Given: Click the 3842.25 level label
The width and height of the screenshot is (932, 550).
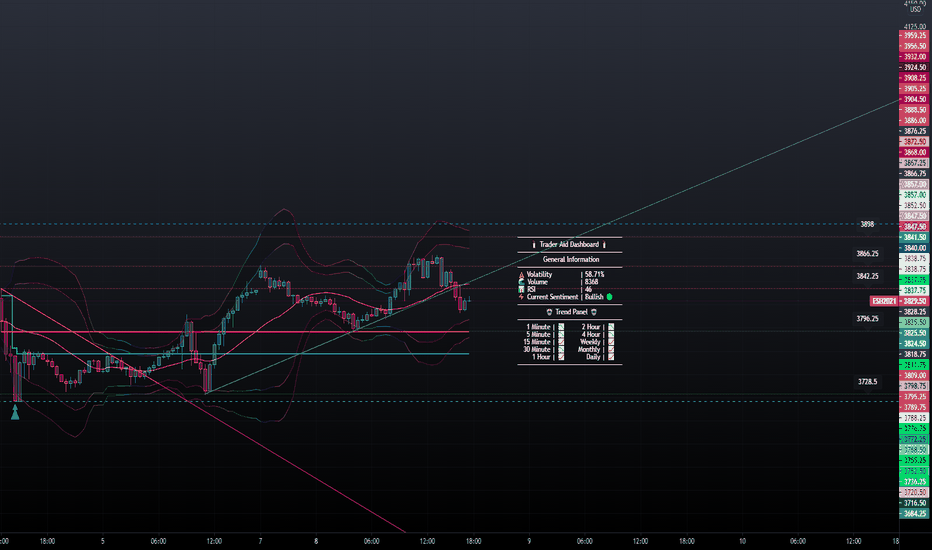Looking at the screenshot, I should pos(867,276).
